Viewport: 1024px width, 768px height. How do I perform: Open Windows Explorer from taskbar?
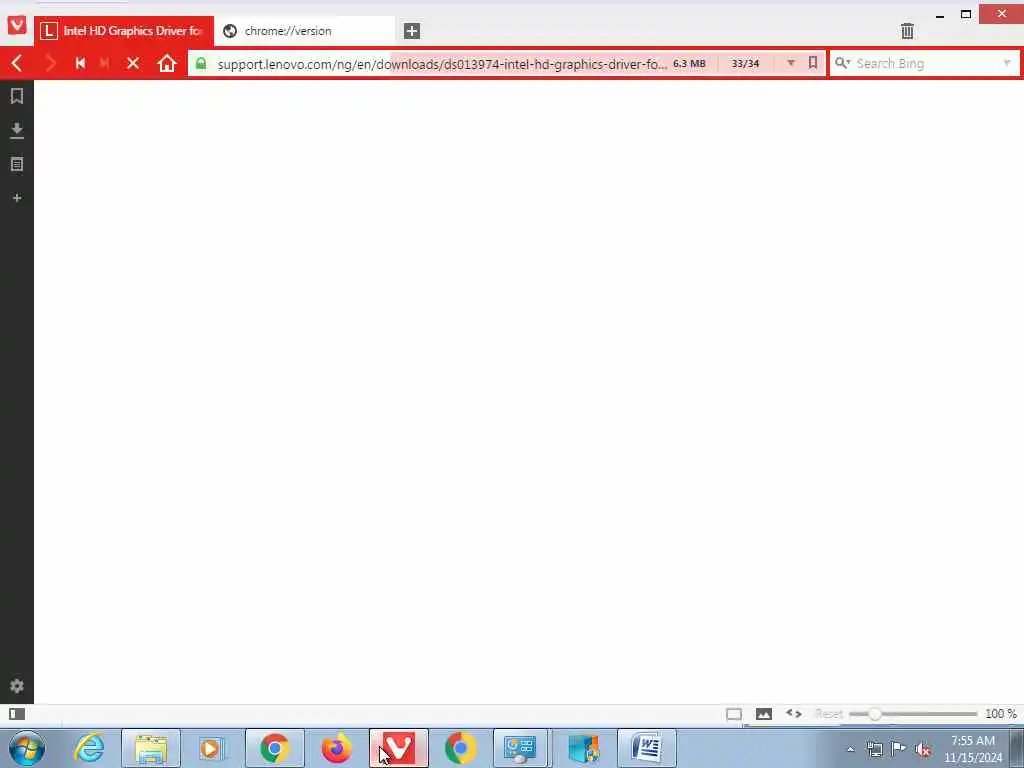[151, 748]
